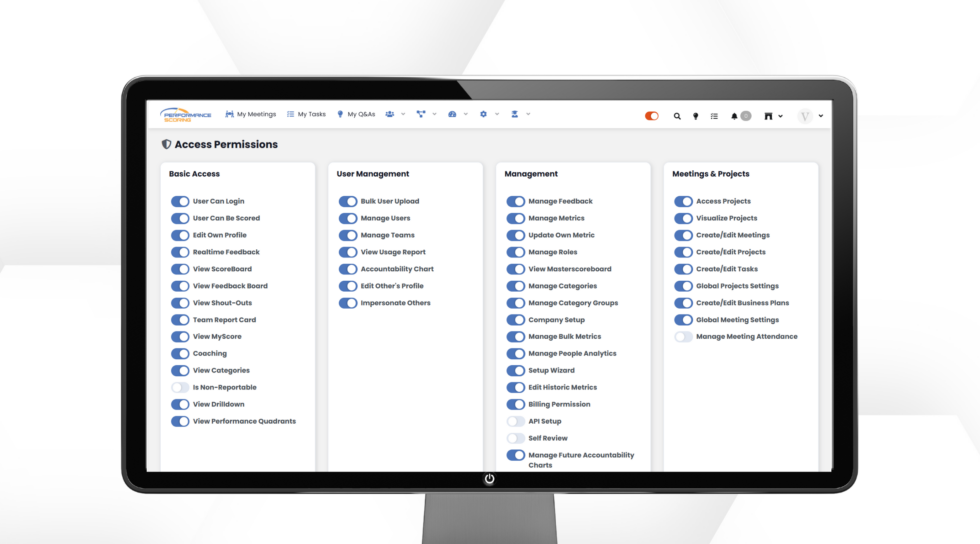Image resolution: width=980 pixels, height=544 pixels.
Task: Disable Manage Feedback switch
Action: pyautogui.click(x=516, y=201)
